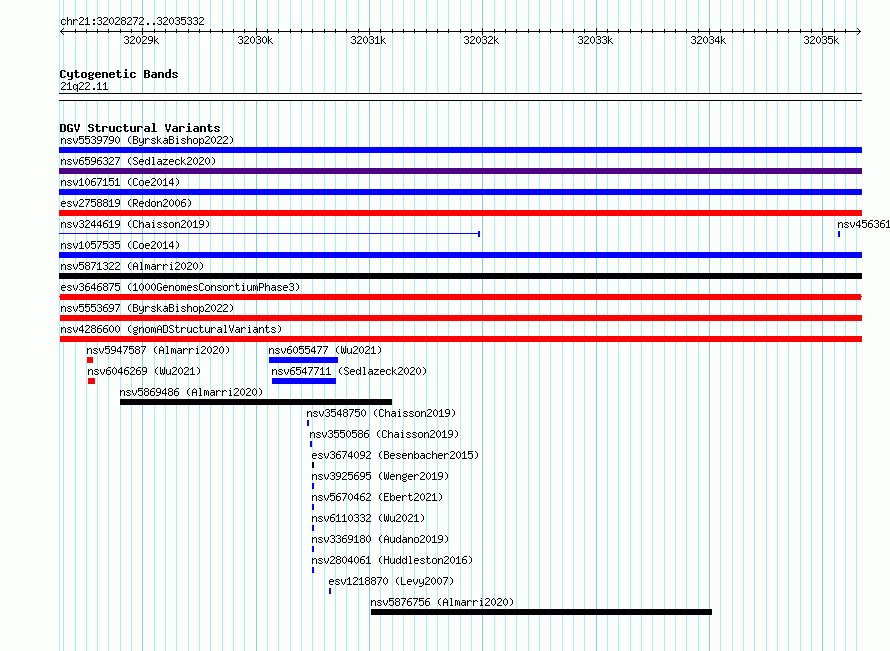Viewport: 890px width, 651px height.
Task: Select the red nsv5553697 variant bar
Action: [x=460, y=318]
